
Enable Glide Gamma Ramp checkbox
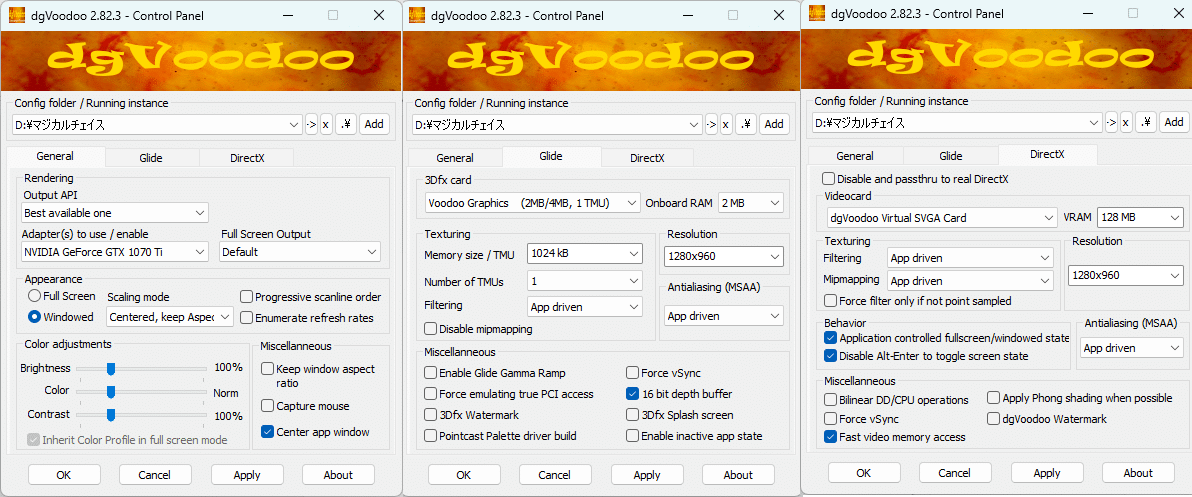pos(431,373)
